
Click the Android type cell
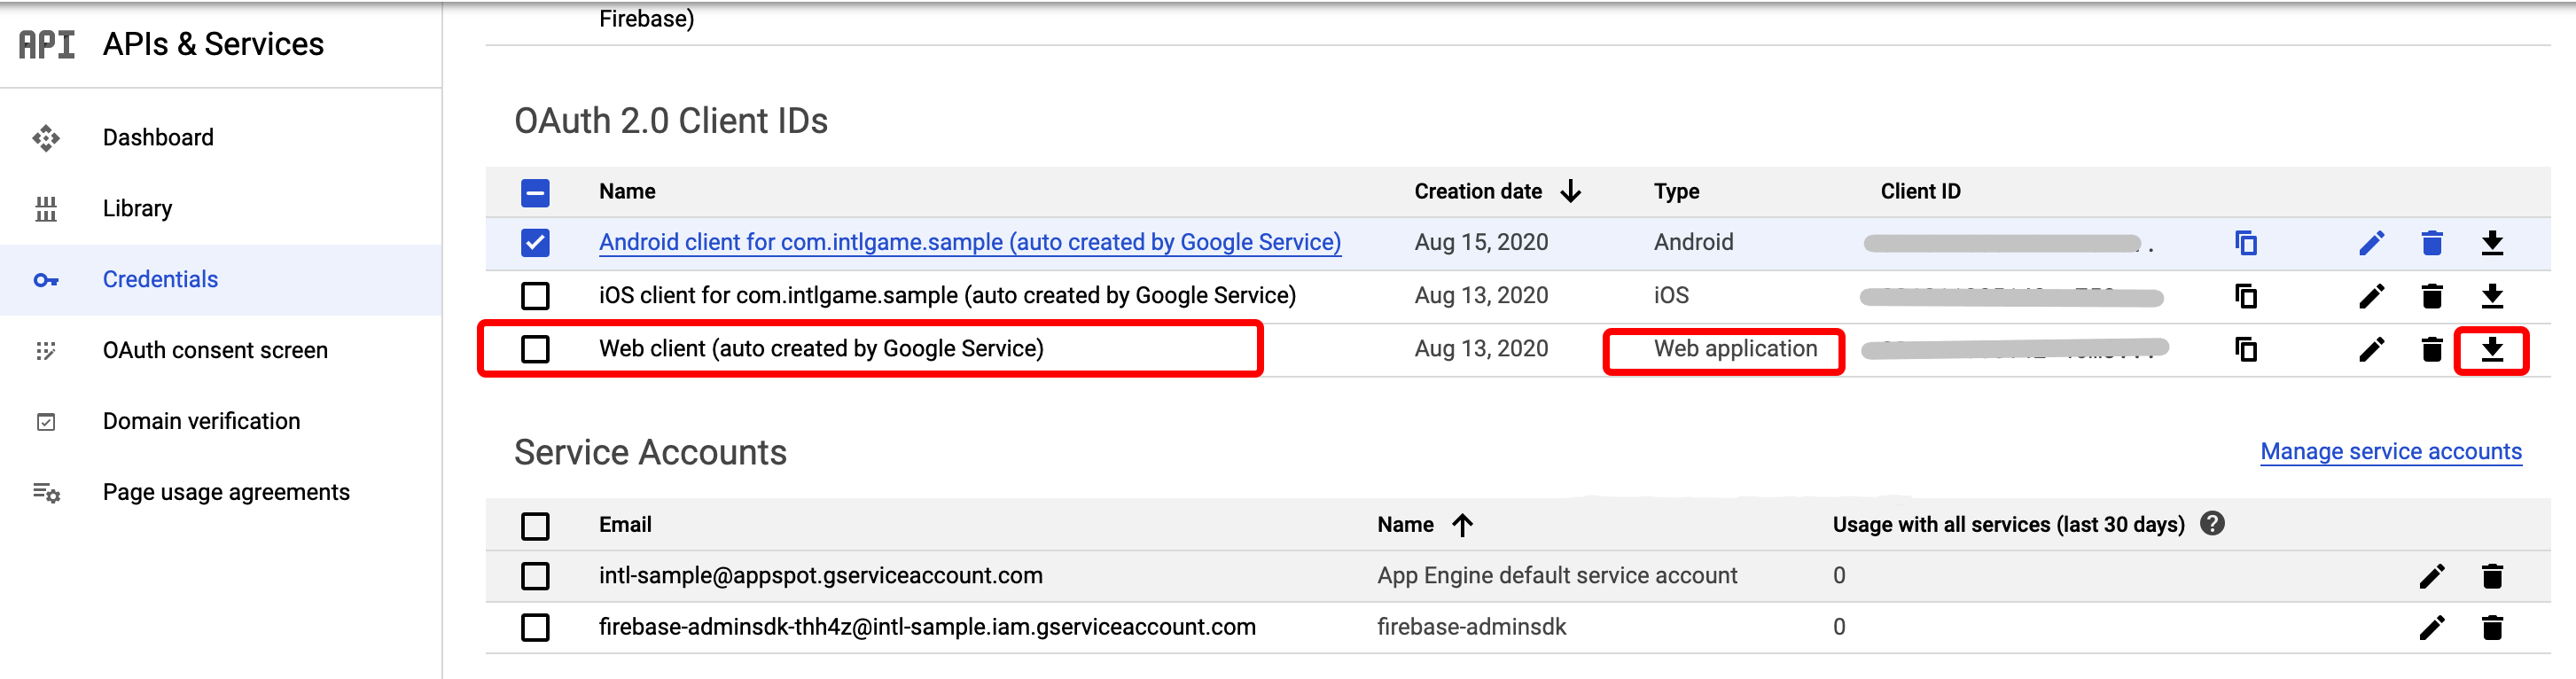tap(1693, 242)
